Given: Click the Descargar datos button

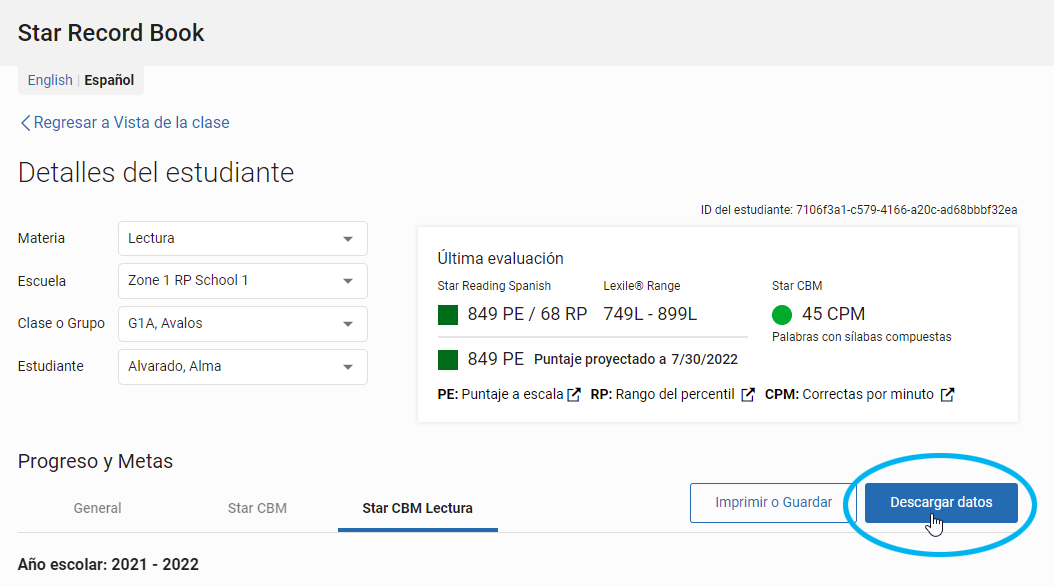Looking at the screenshot, I should [x=941, y=503].
